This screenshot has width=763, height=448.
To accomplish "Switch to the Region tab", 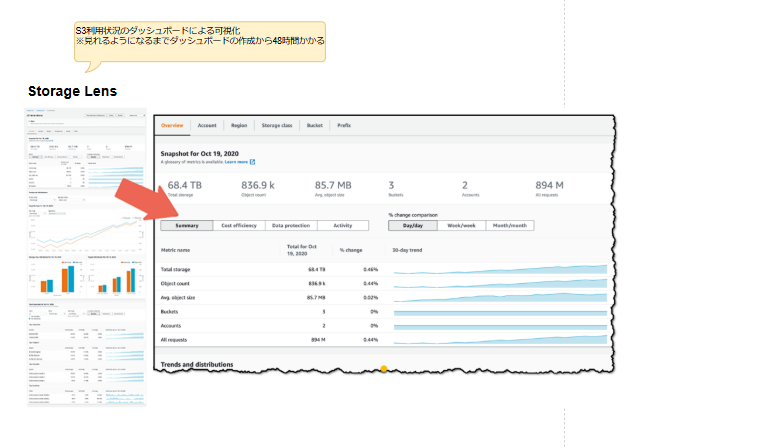I will 239,125.
